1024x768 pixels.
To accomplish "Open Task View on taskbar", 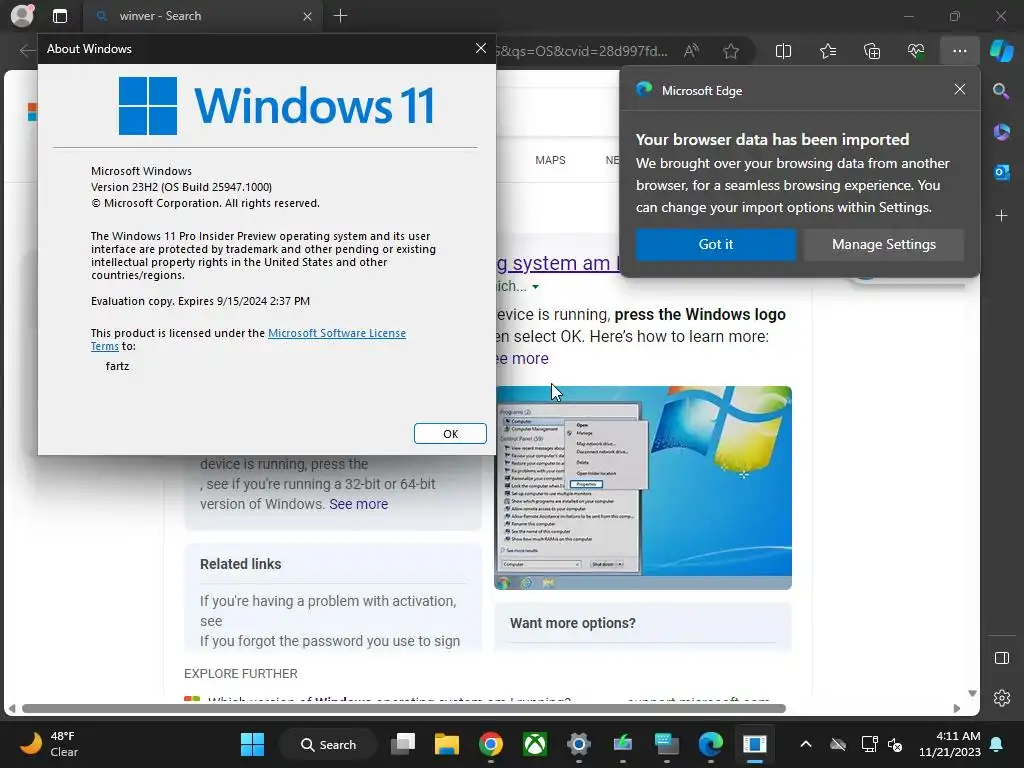I will click(x=403, y=744).
